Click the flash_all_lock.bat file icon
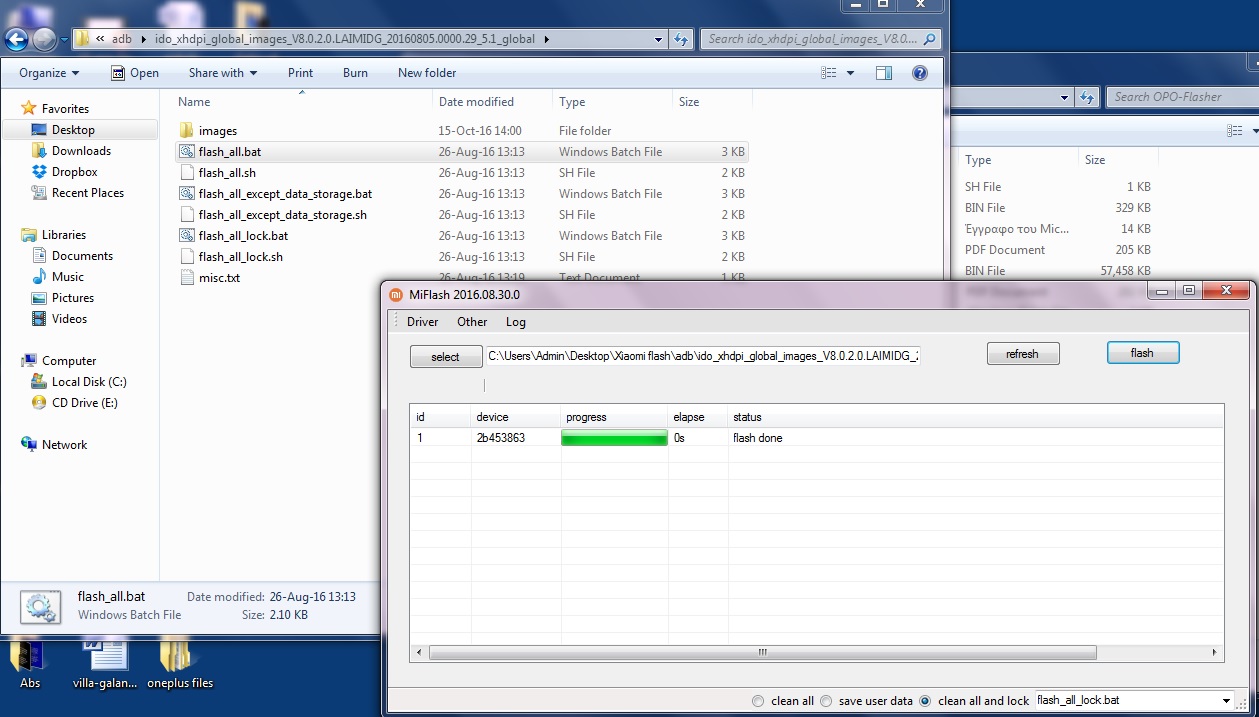The width and height of the screenshot is (1259, 717). pyautogui.click(x=187, y=236)
